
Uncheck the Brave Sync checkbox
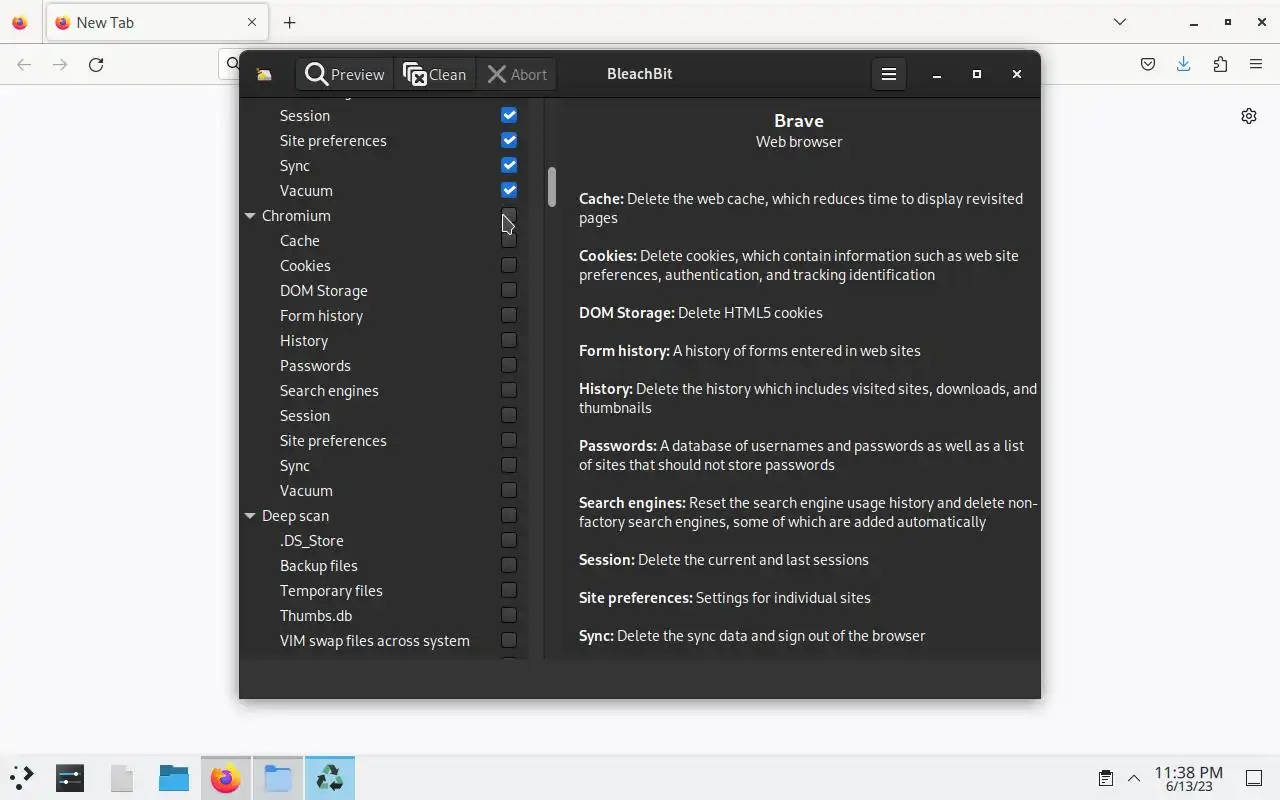coord(509,165)
